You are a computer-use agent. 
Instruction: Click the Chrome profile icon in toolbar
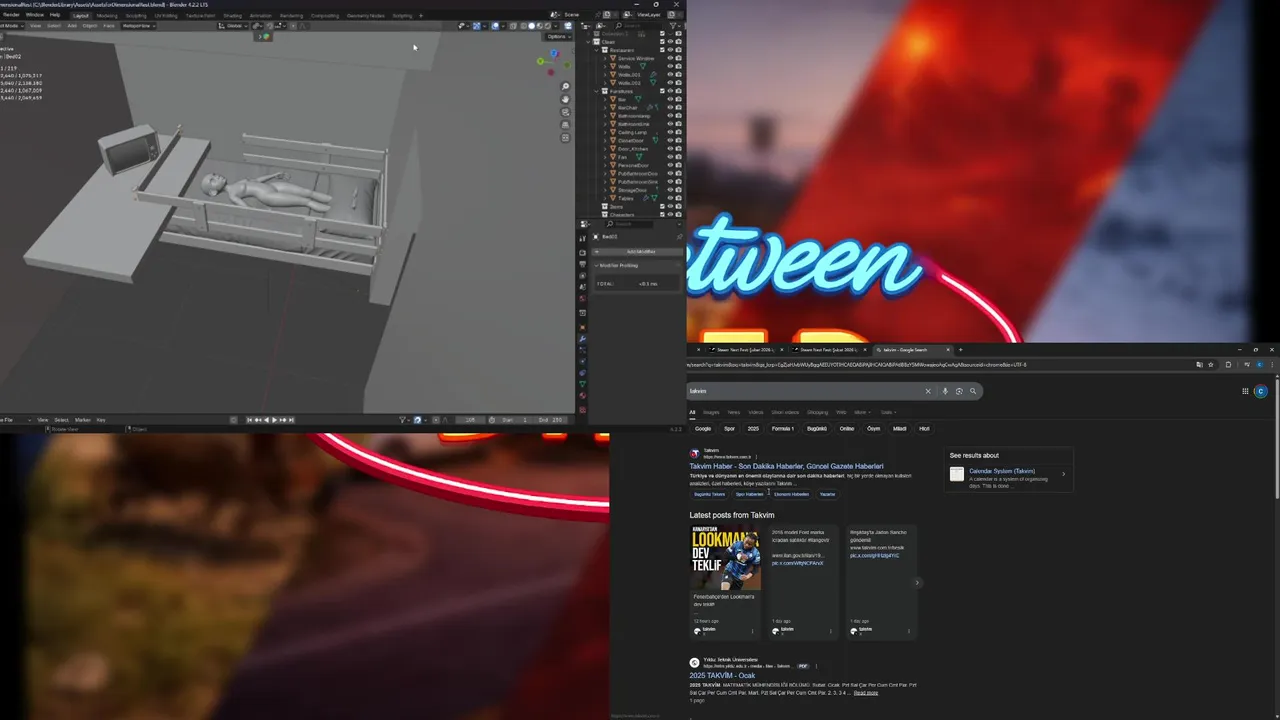[1260, 365]
